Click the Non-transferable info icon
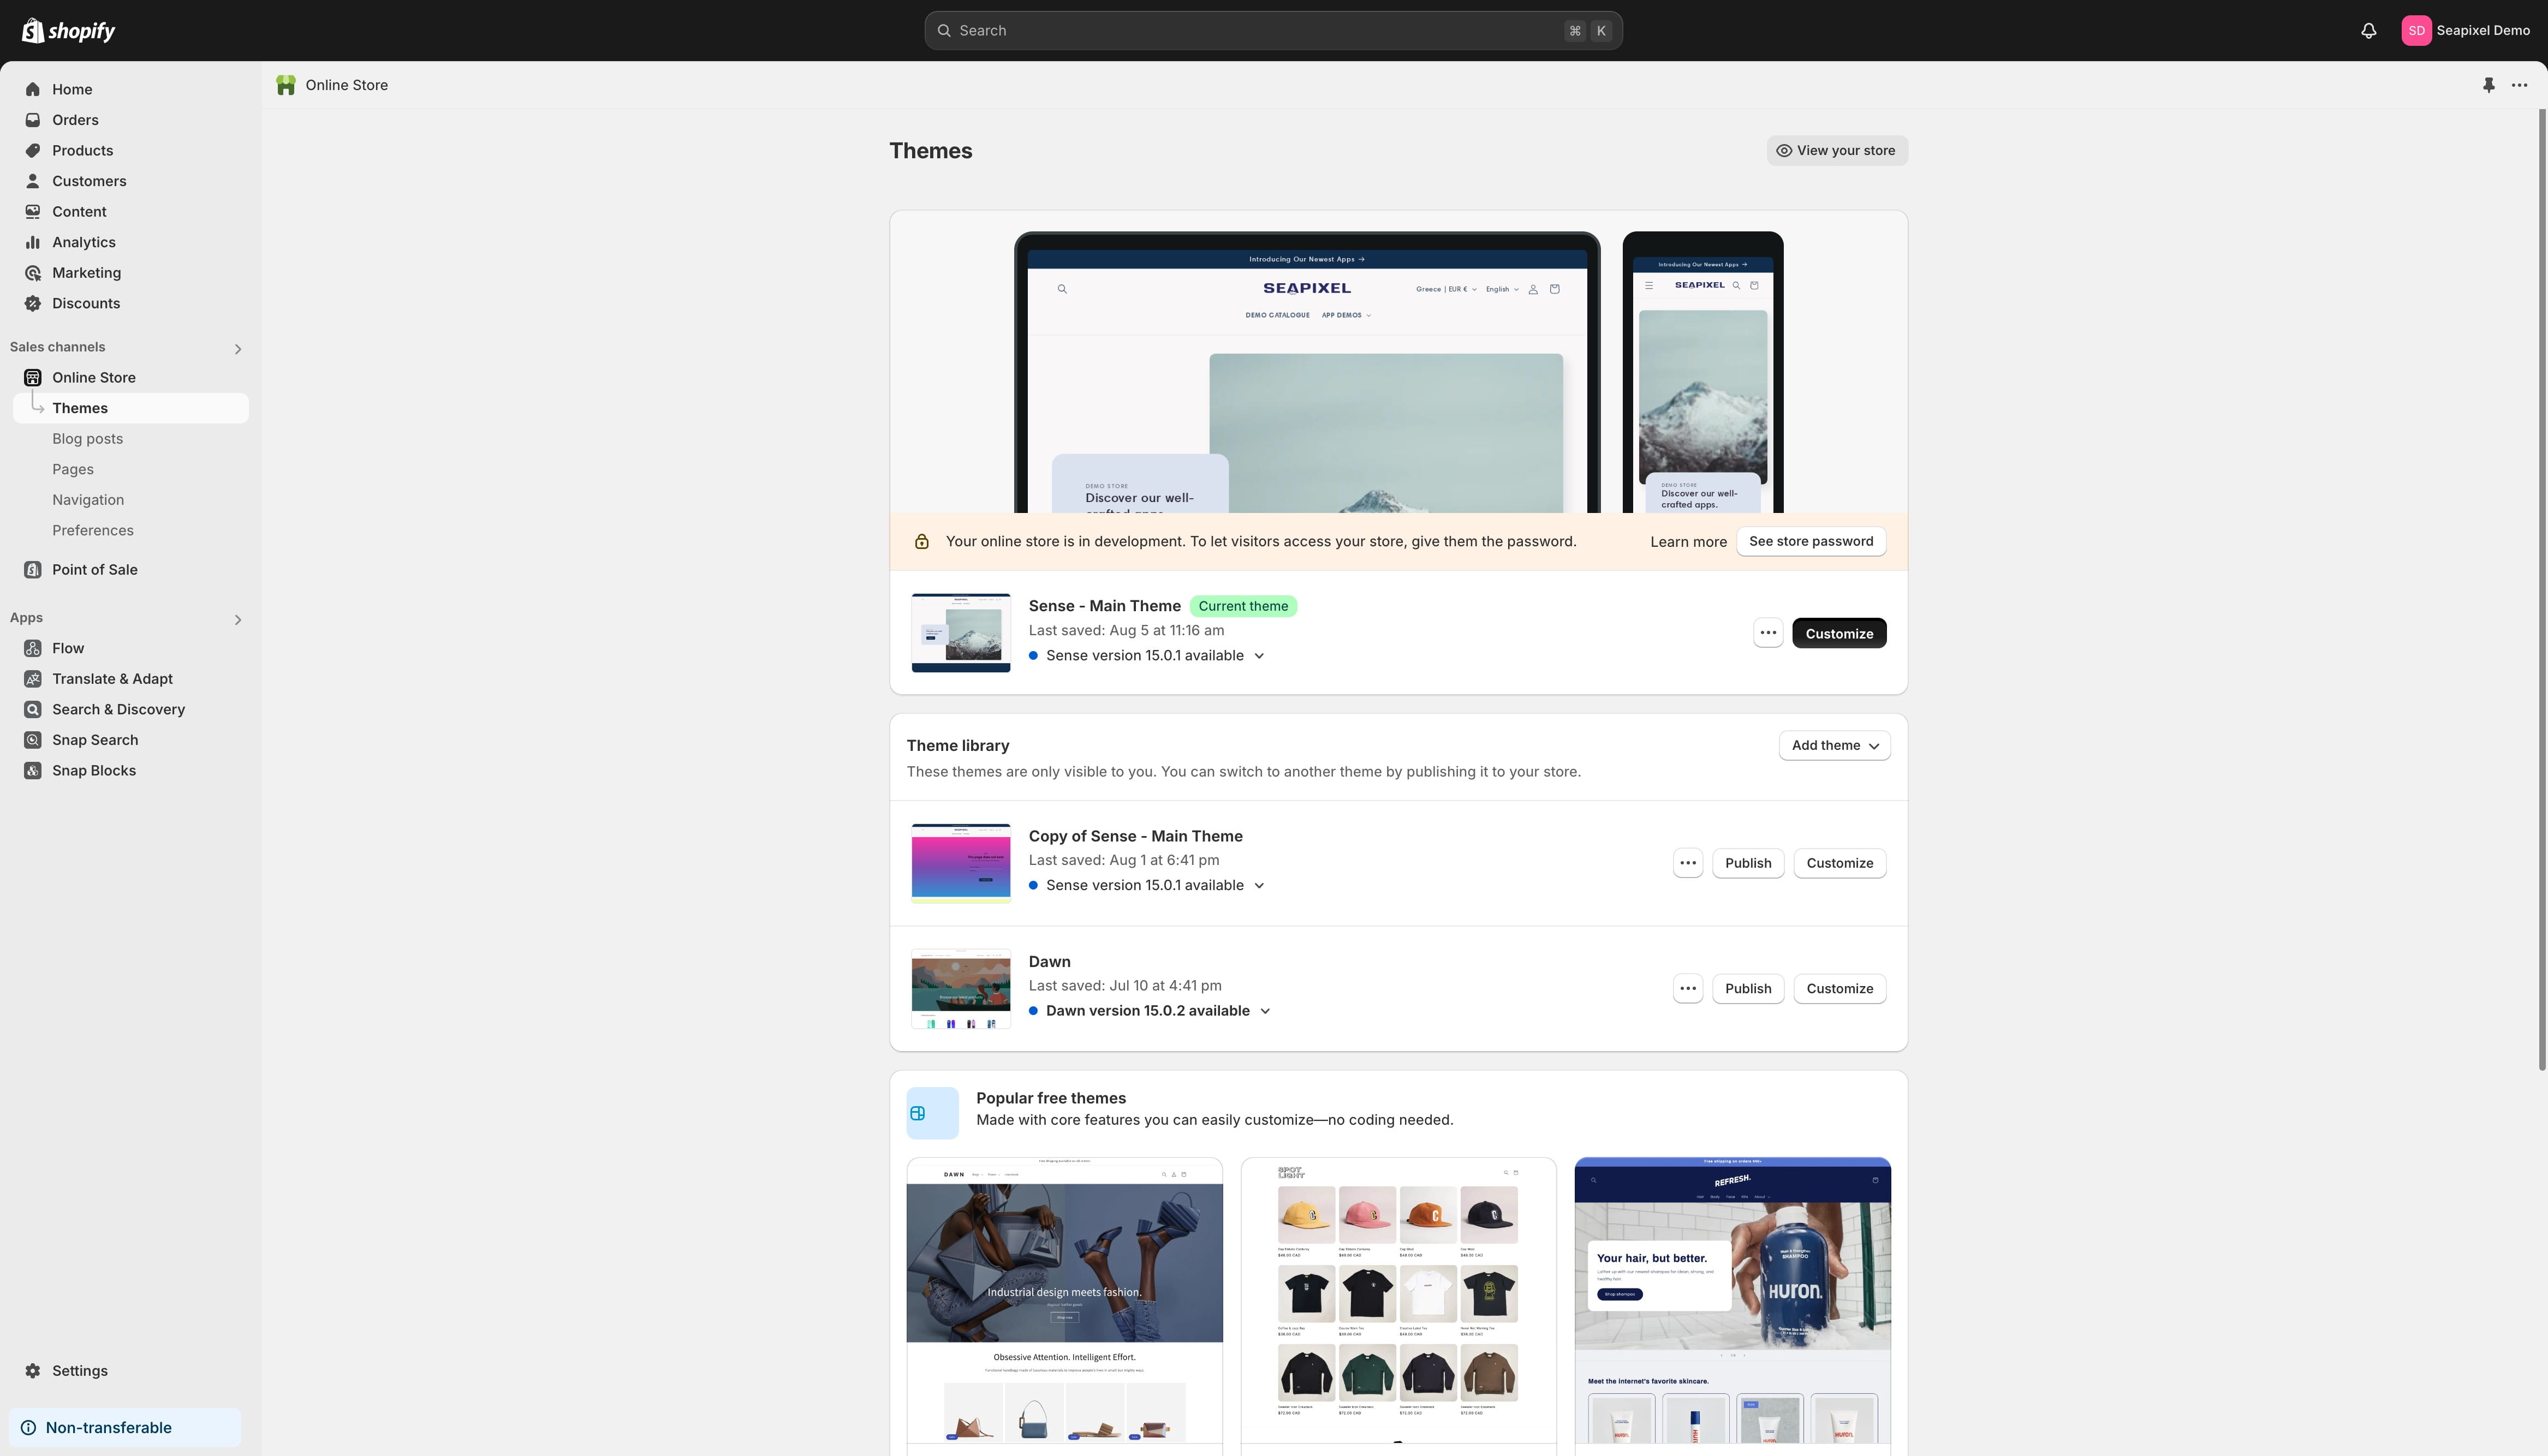Screen dimensions: 2548x1456 coord(29,1428)
